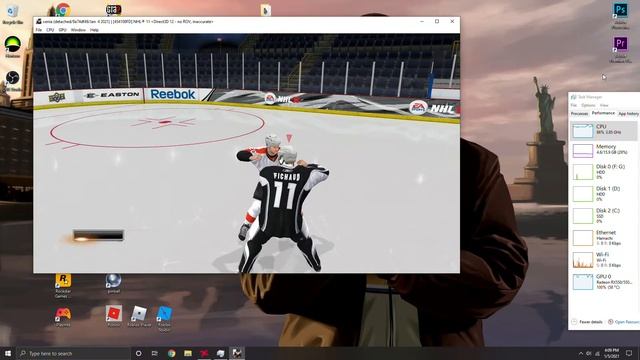Select the Ethernet performance entry
Image resolution: width=640 pixels, height=360 pixels.
click(604, 238)
